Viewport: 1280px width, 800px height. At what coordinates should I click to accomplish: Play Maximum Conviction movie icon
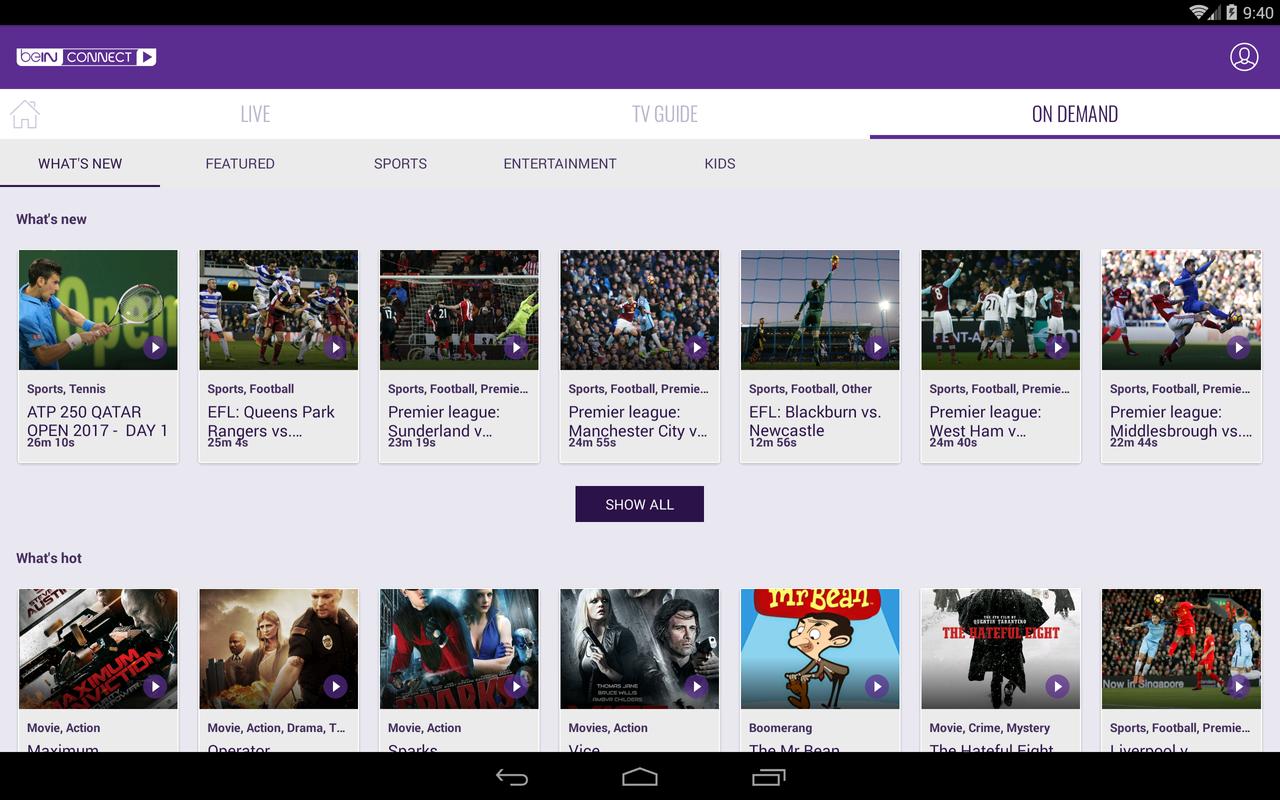click(154, 686)
